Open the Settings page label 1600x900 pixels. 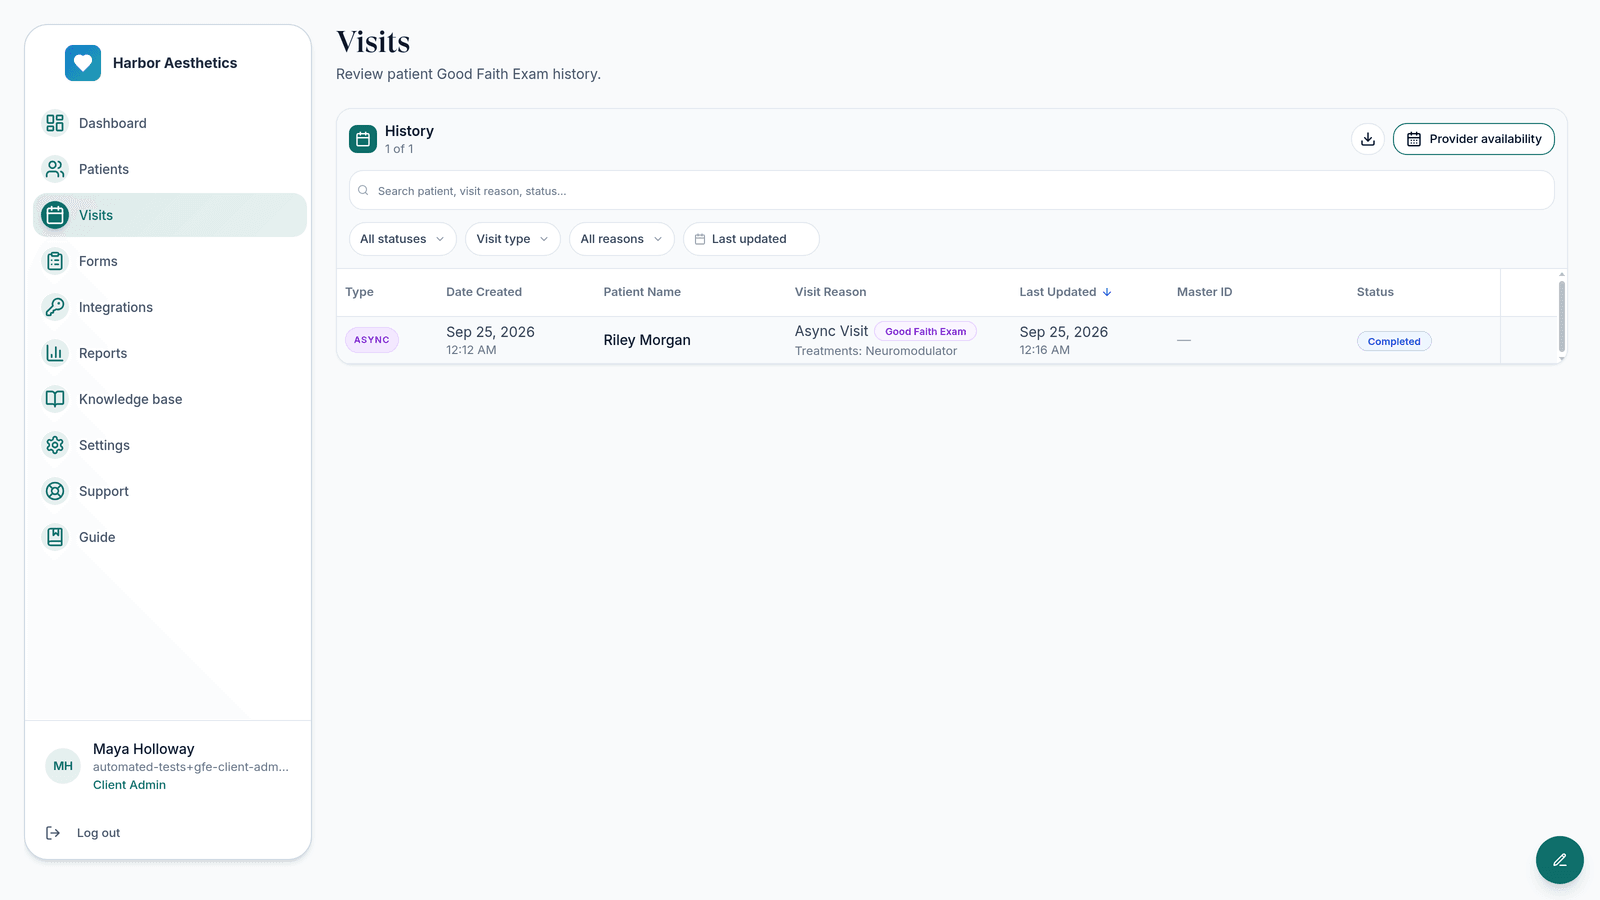(104, 445)
